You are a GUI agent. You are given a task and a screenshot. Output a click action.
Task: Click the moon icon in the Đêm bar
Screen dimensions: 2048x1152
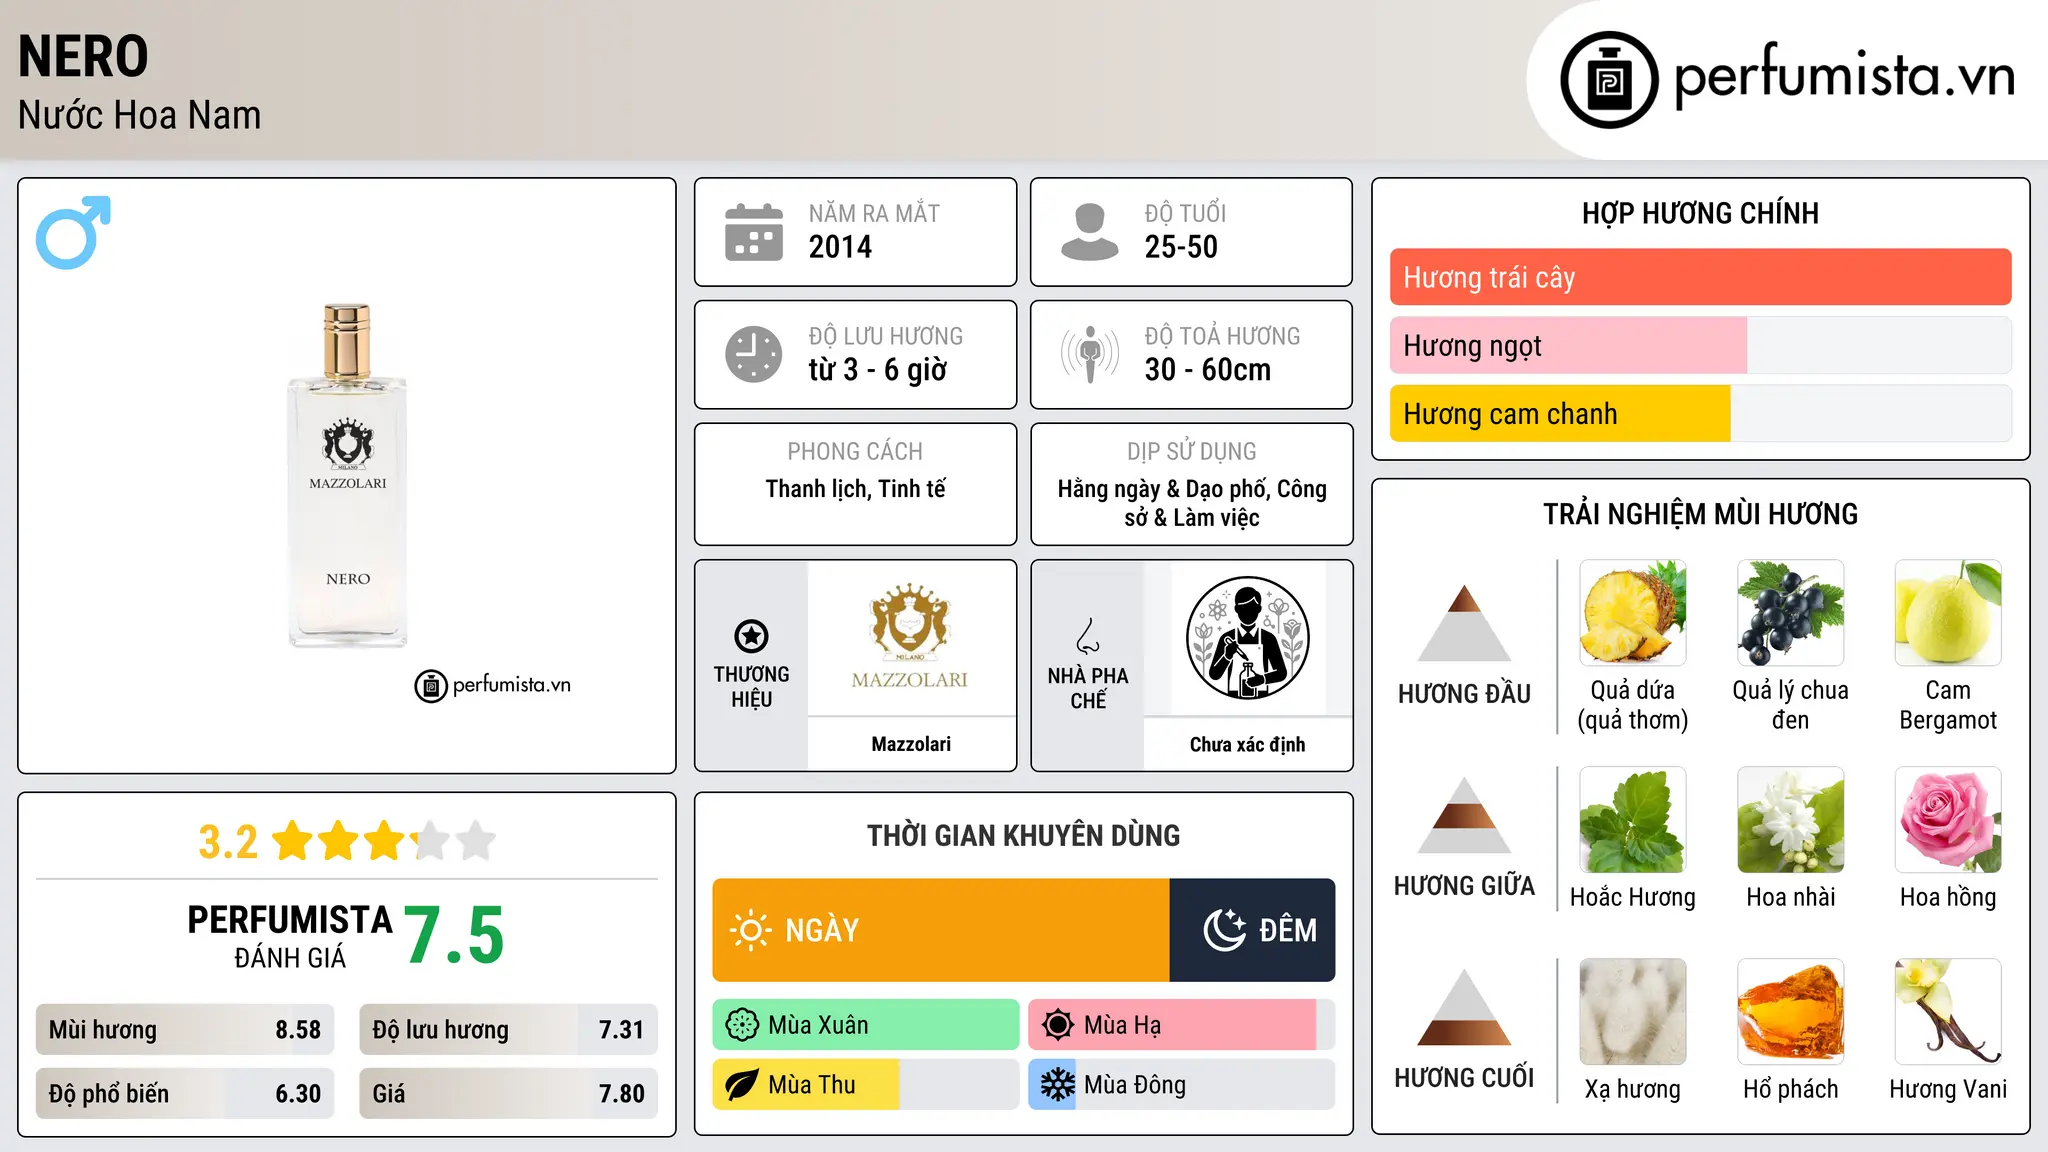[1224, 930]
